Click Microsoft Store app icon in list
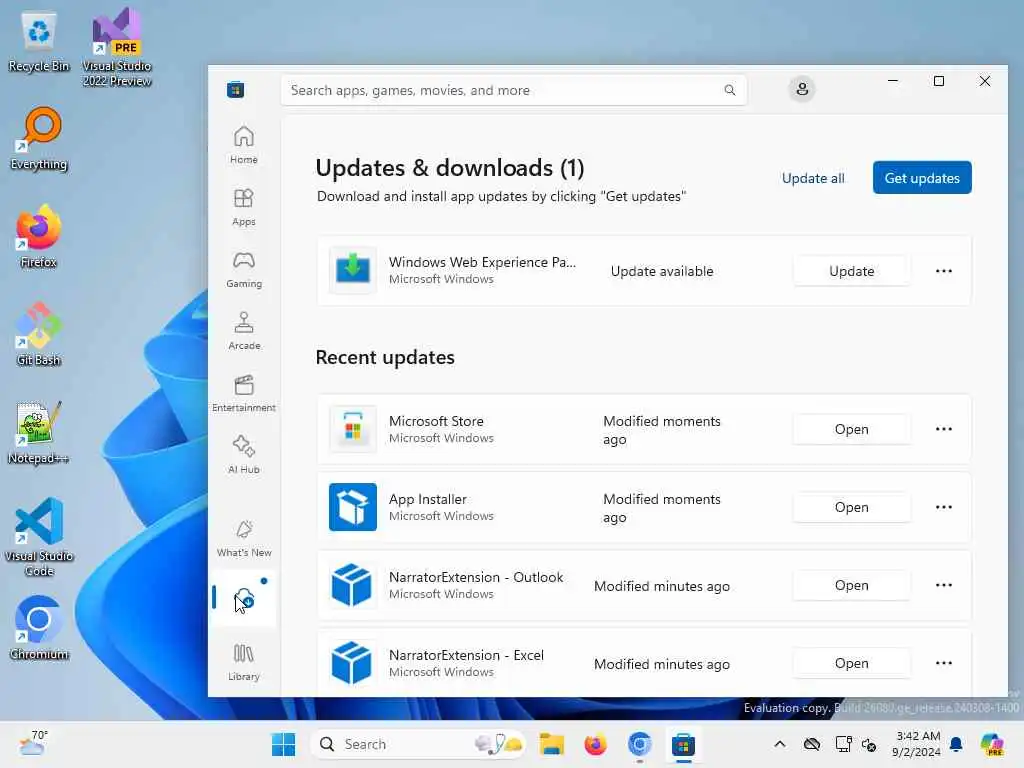Image resolution: width=1024 pixels, height=768 pixels. 353,429
